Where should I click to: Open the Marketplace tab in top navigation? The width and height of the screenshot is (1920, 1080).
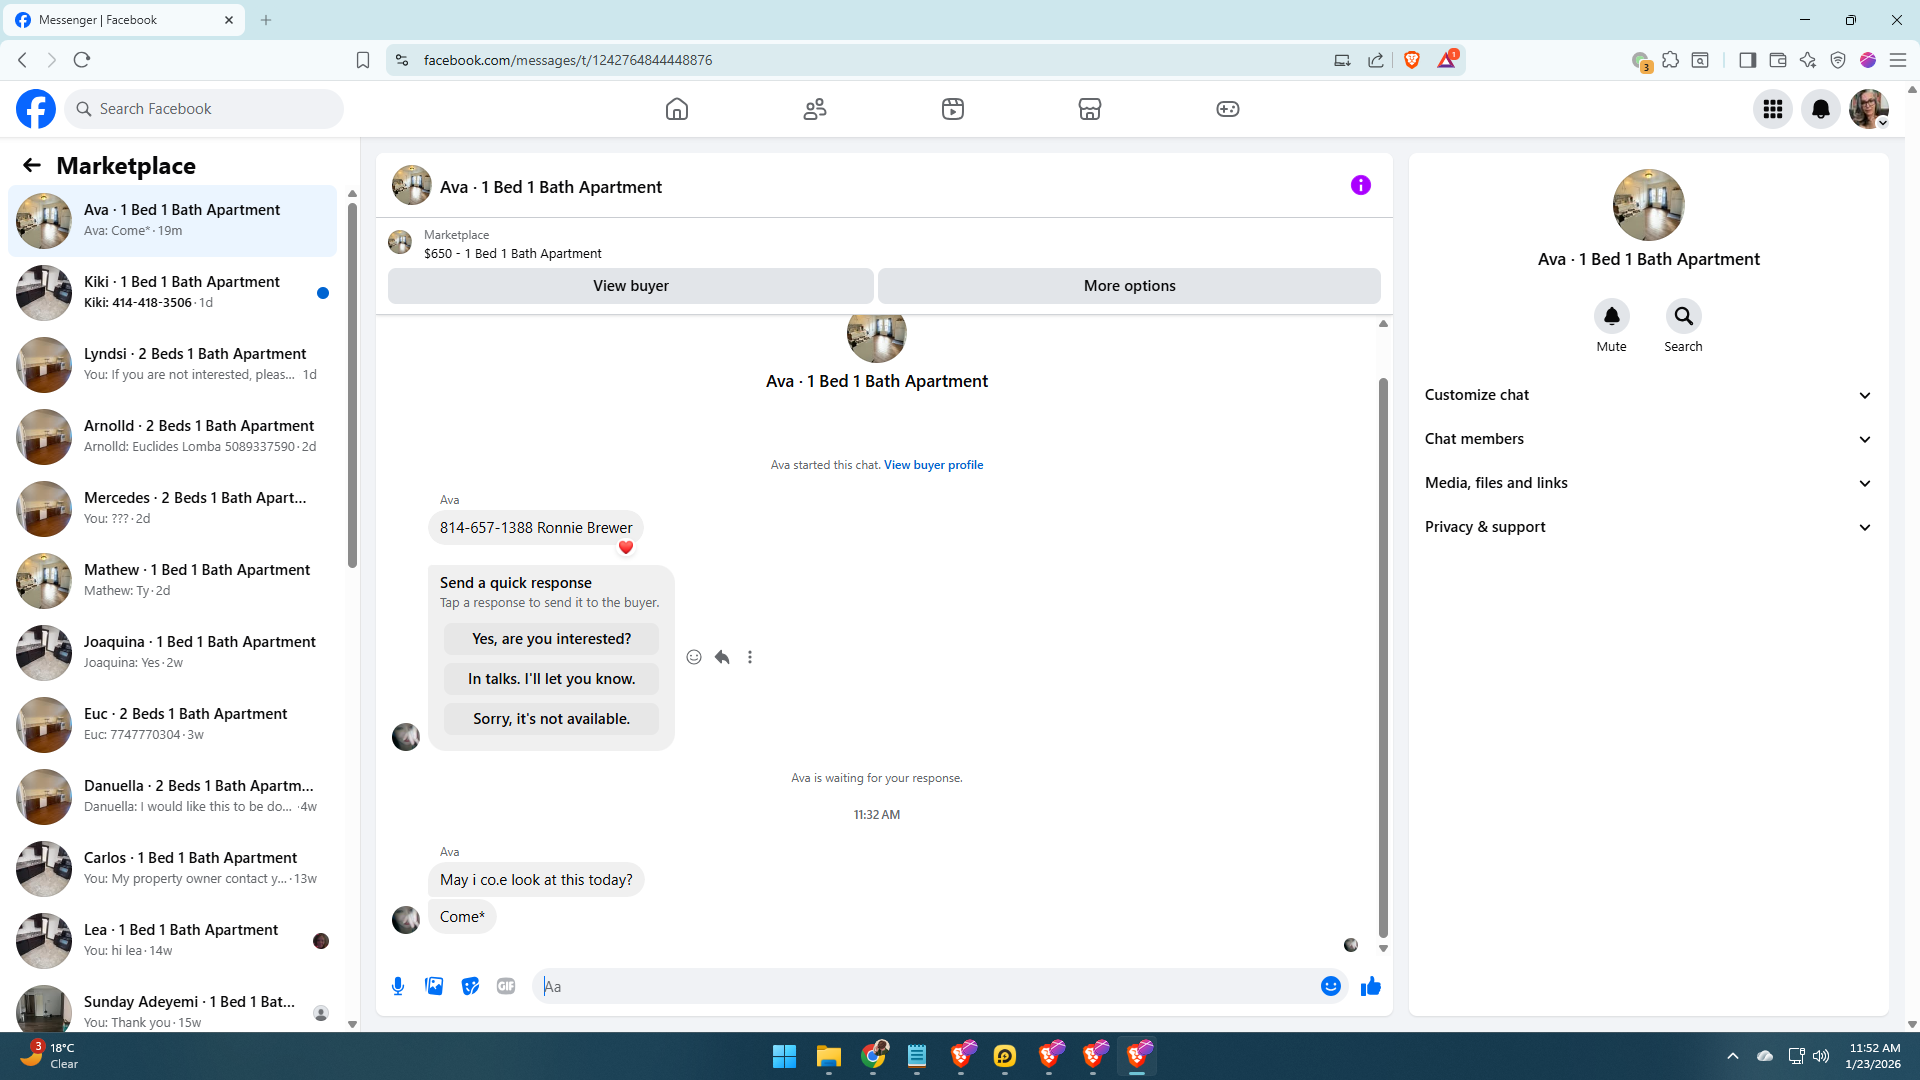click(1089, 109)
